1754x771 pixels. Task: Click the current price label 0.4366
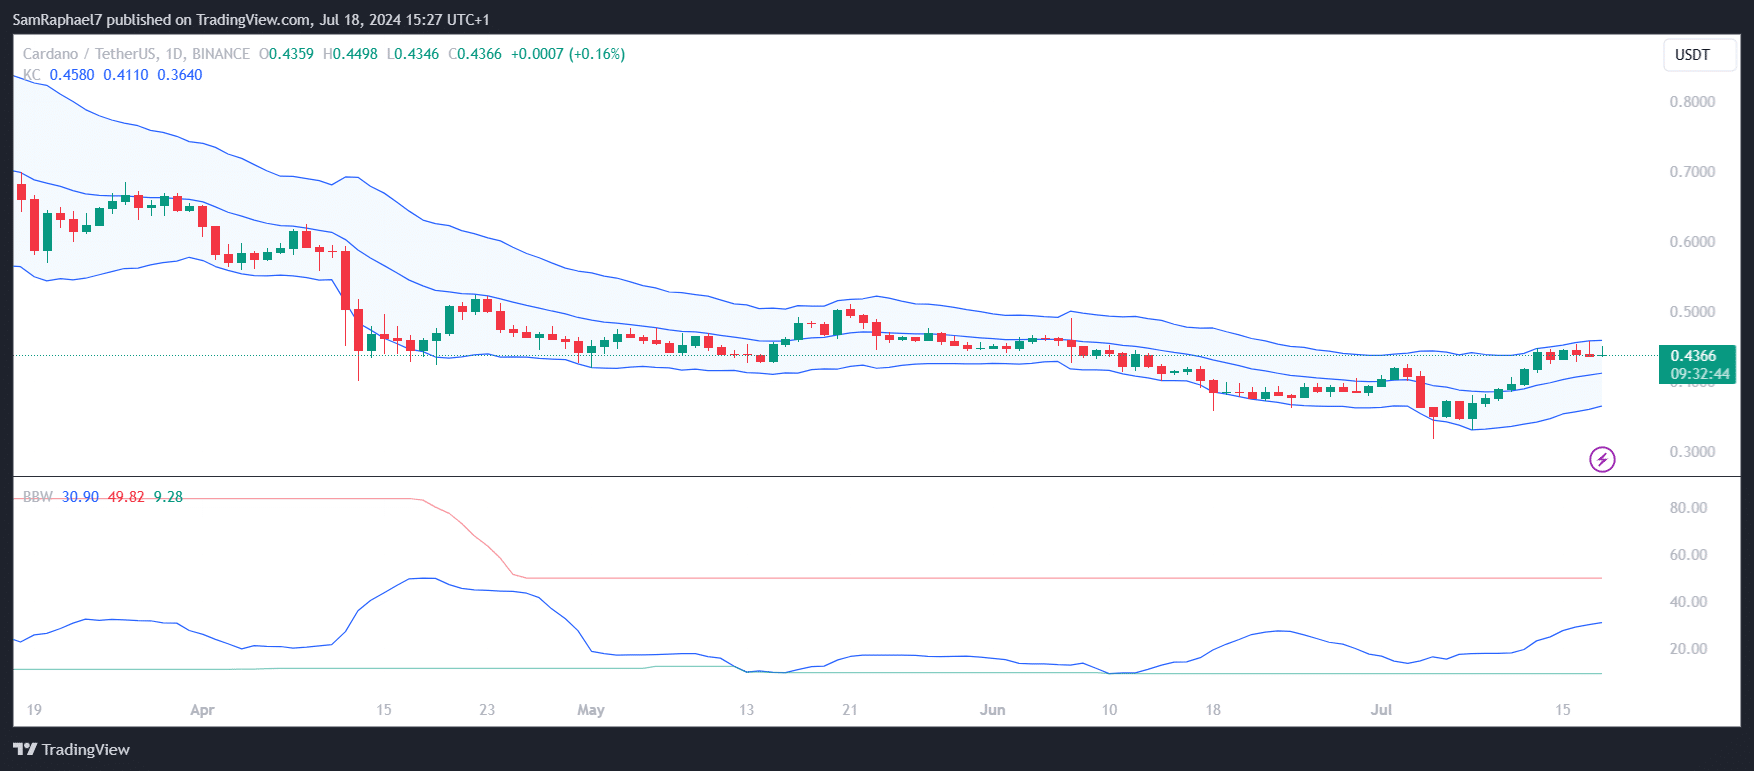[x=1693, y=356]
